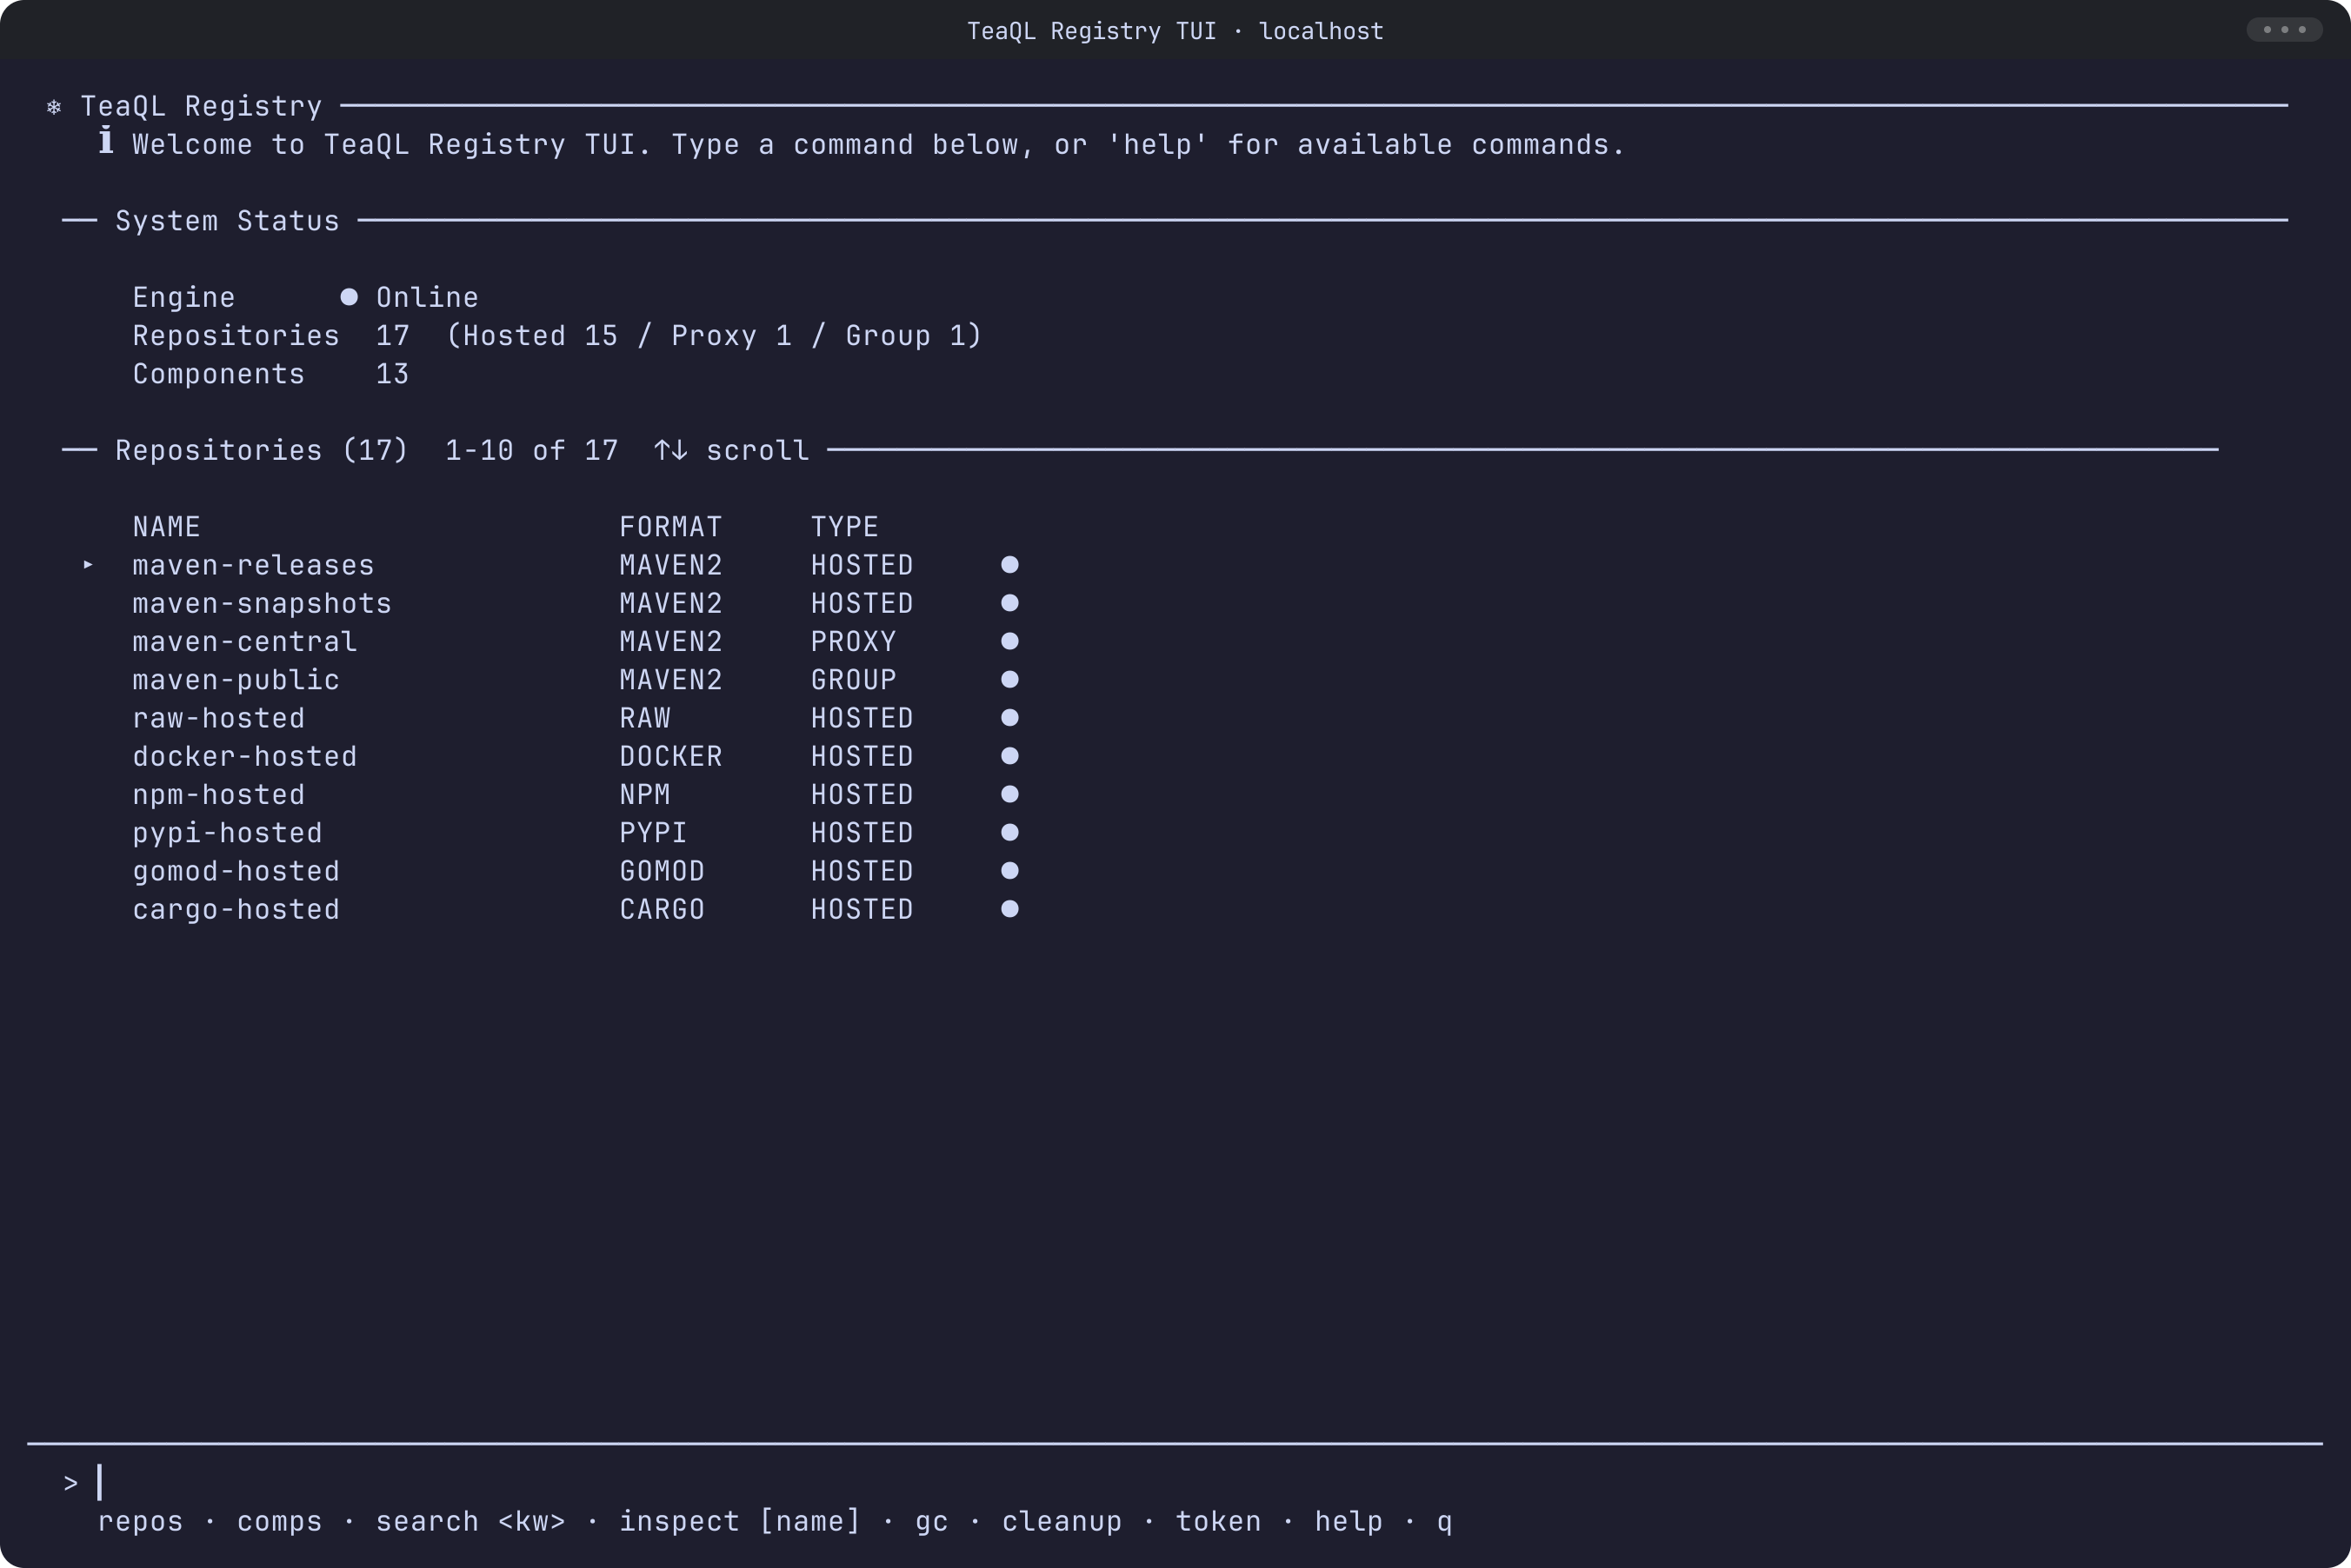Click the 'help' command hint

point(1348,1522)
